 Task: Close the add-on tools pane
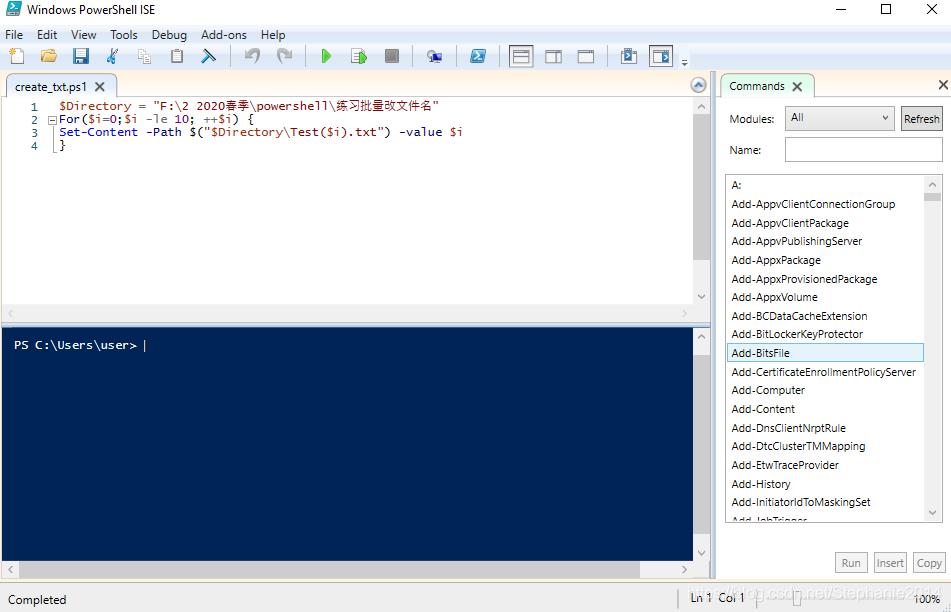(943, 85)
